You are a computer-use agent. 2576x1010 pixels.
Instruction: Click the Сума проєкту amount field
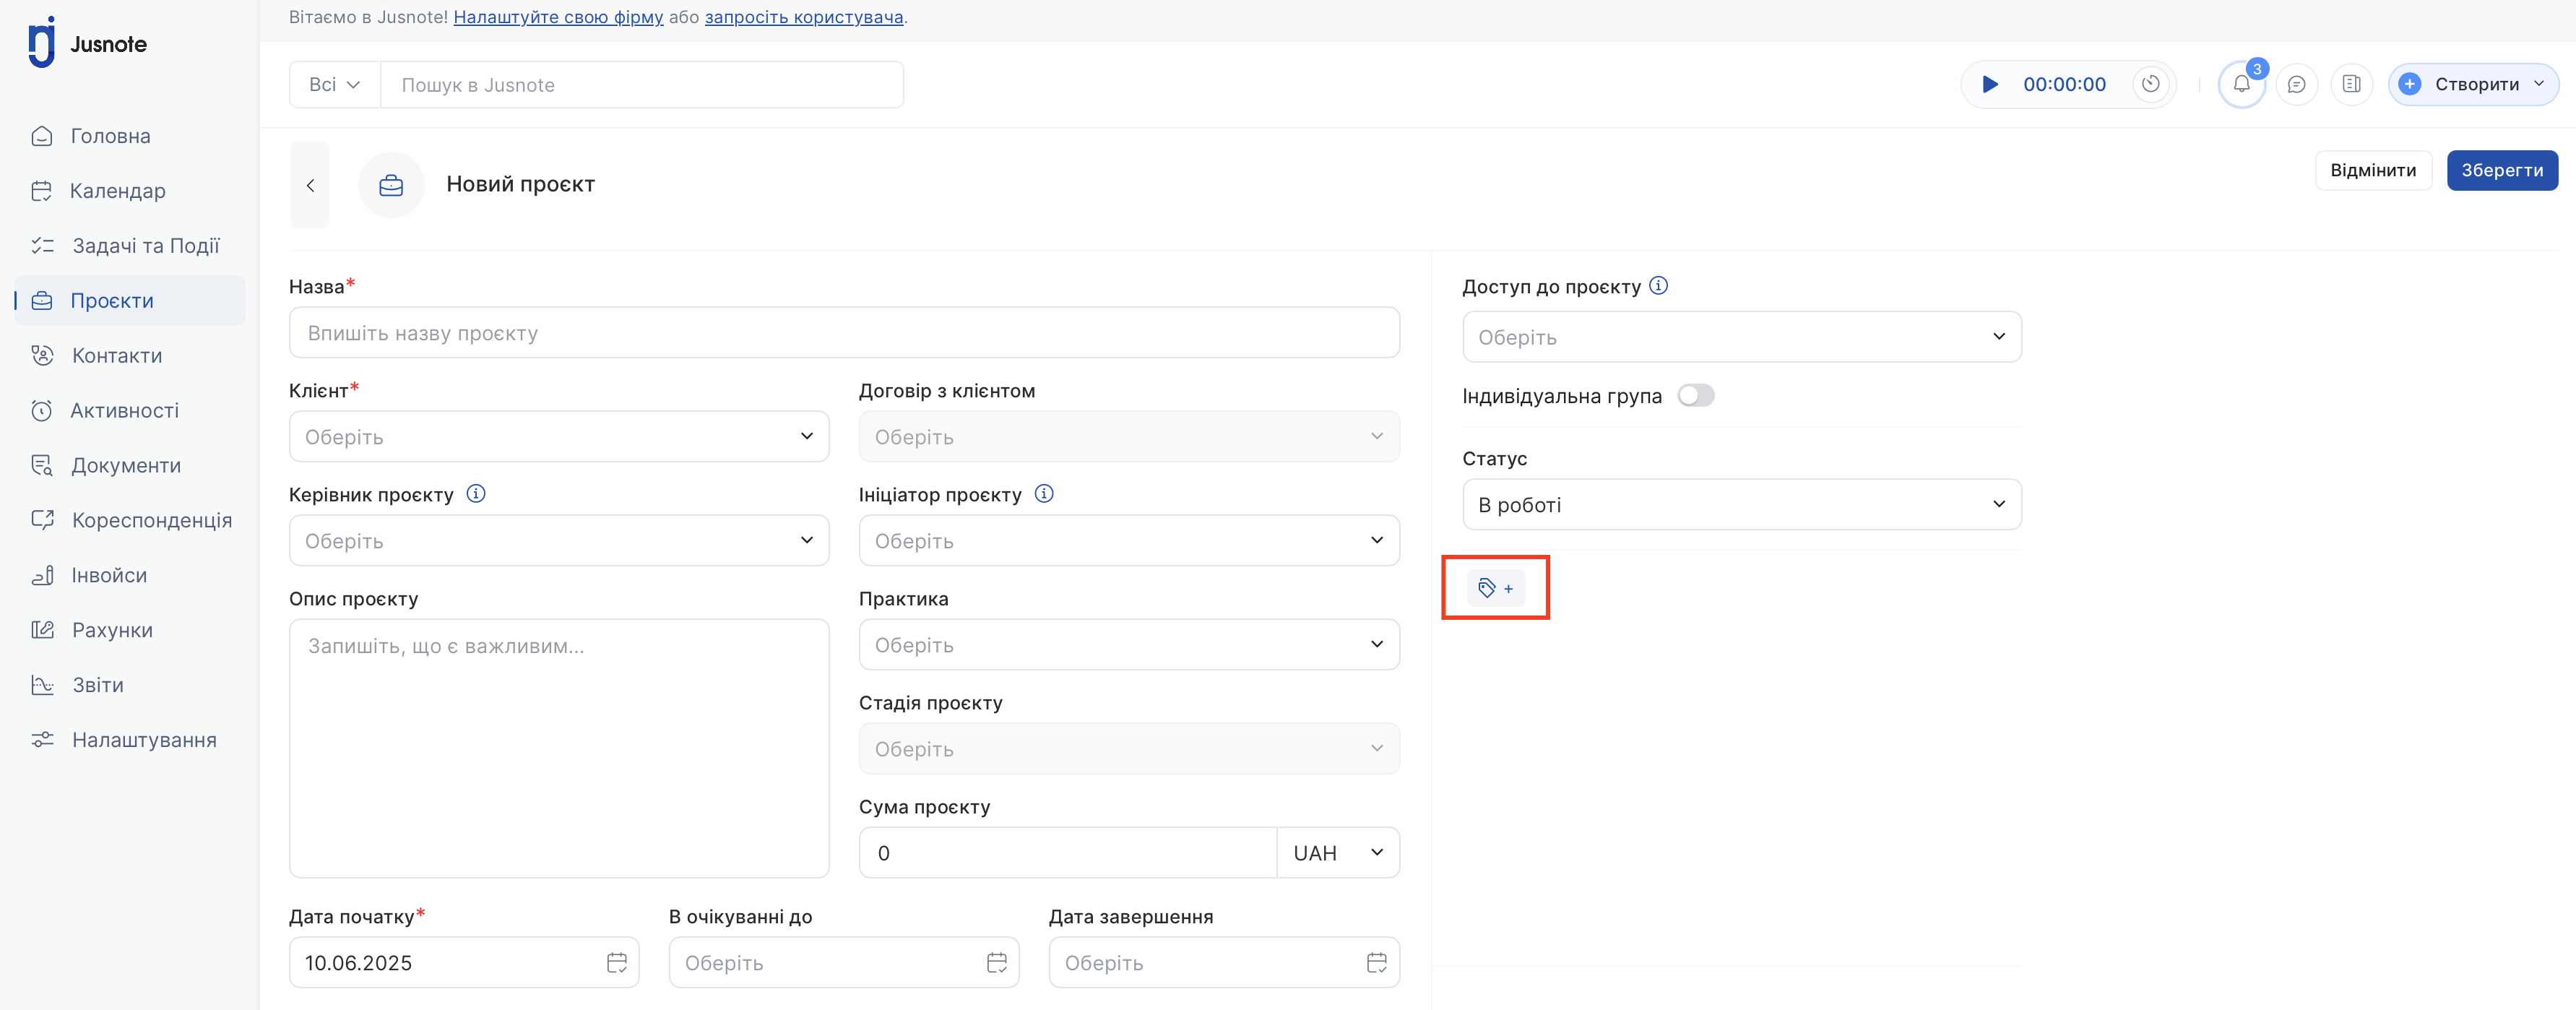tap(1068, 852)
